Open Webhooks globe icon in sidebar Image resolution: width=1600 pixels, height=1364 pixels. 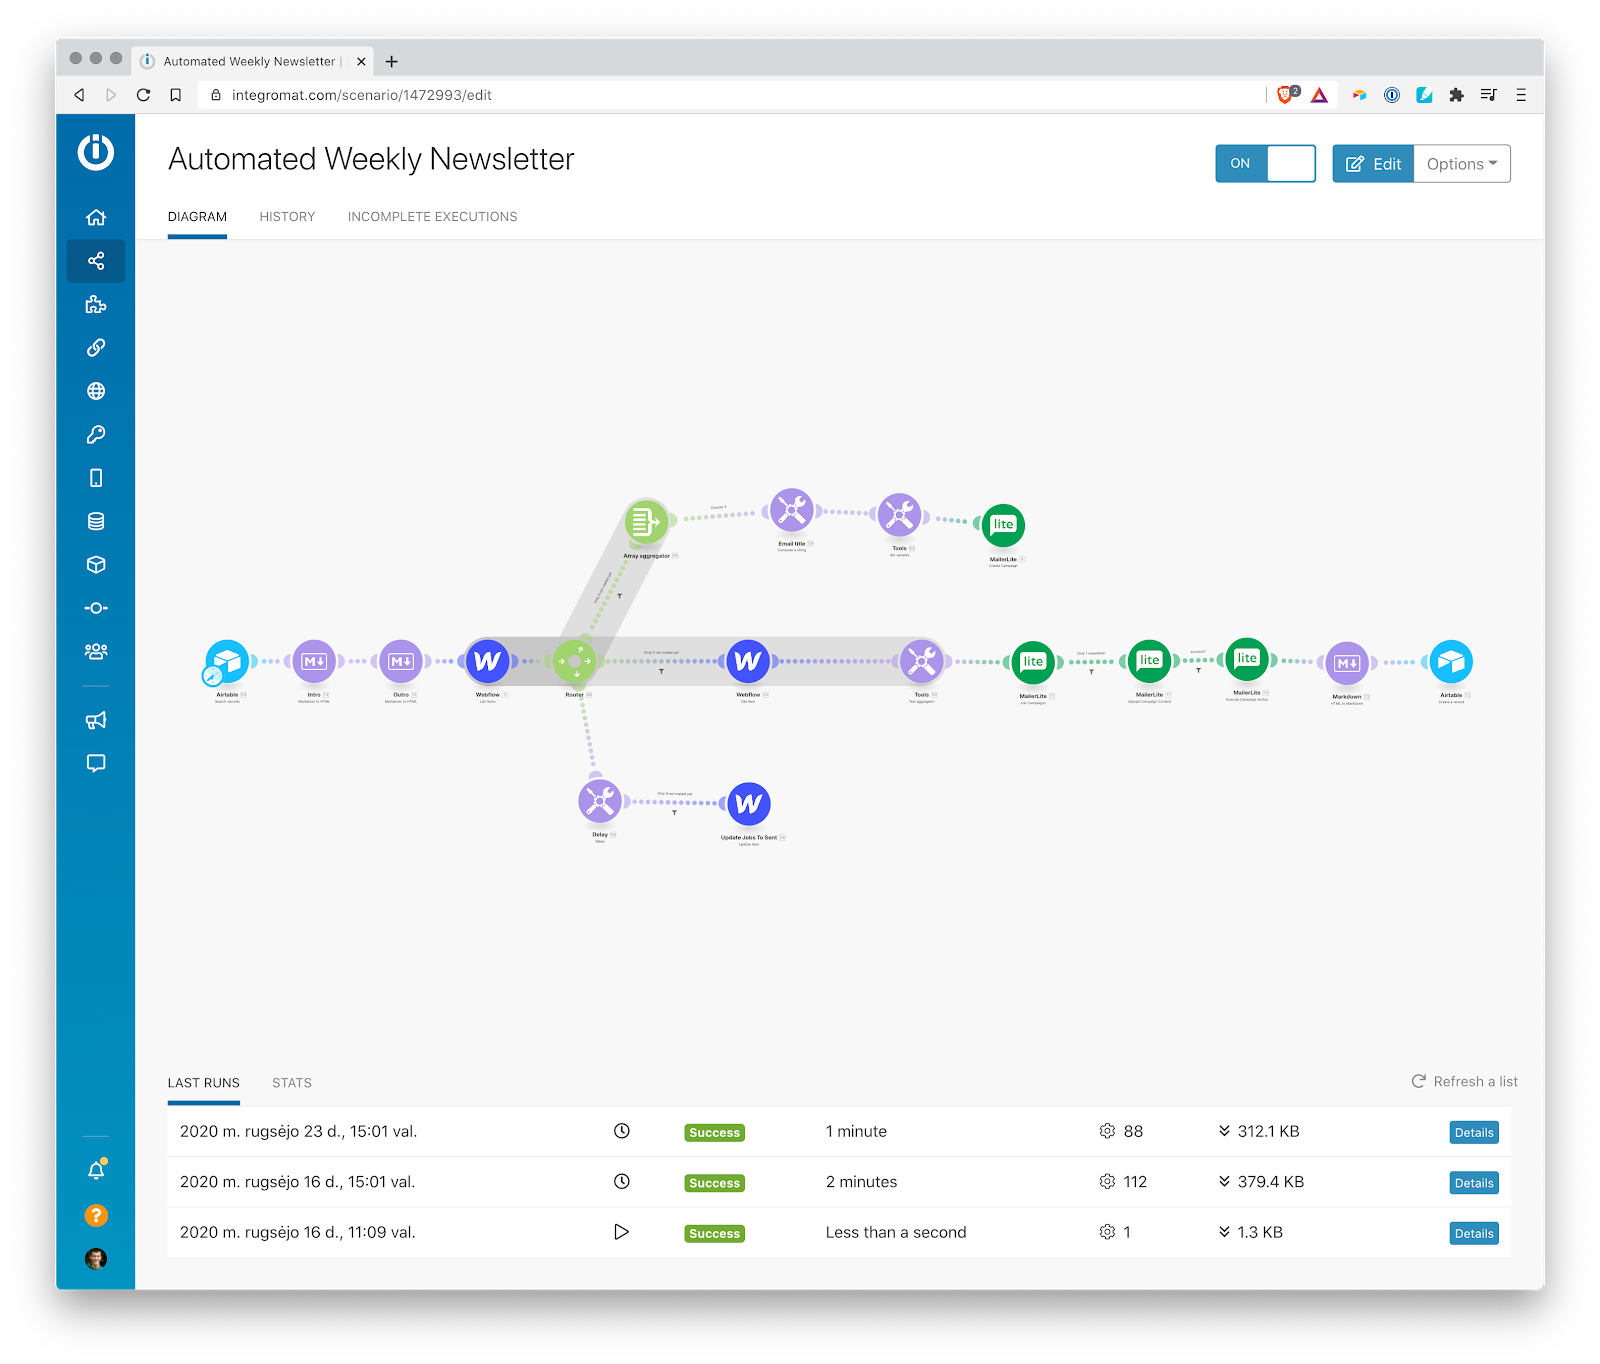pyautogui.click(x=96, y=391)
